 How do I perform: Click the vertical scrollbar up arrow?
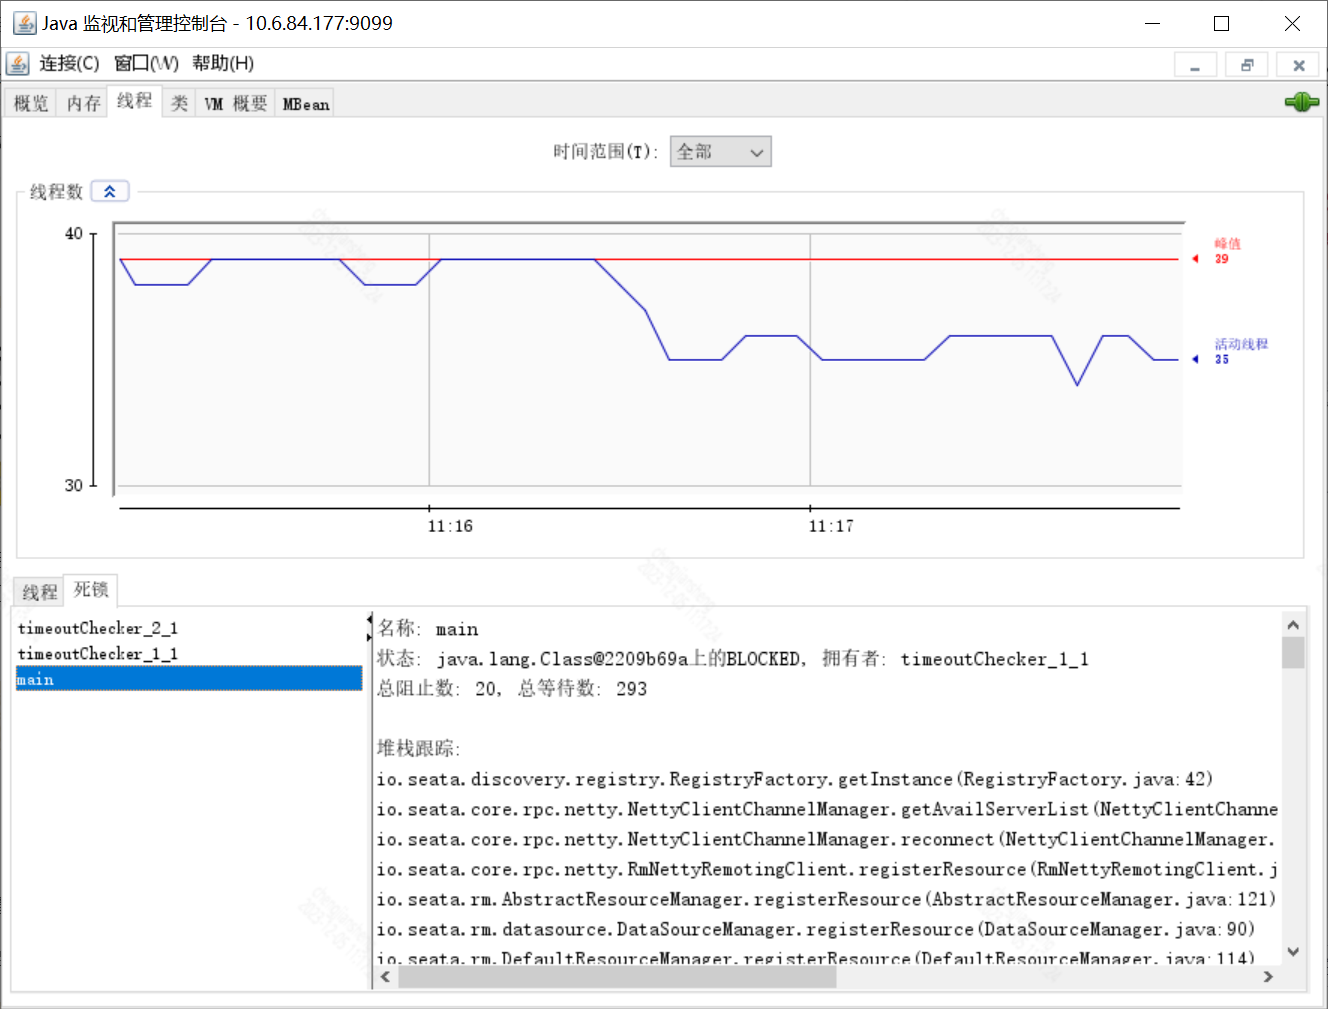pos(1293,625)
